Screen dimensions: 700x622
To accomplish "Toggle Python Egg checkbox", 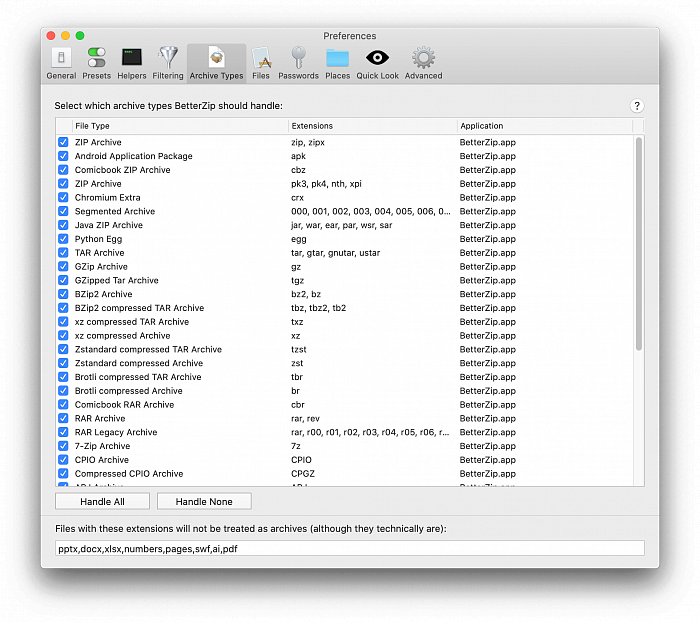I will point(63,239).
